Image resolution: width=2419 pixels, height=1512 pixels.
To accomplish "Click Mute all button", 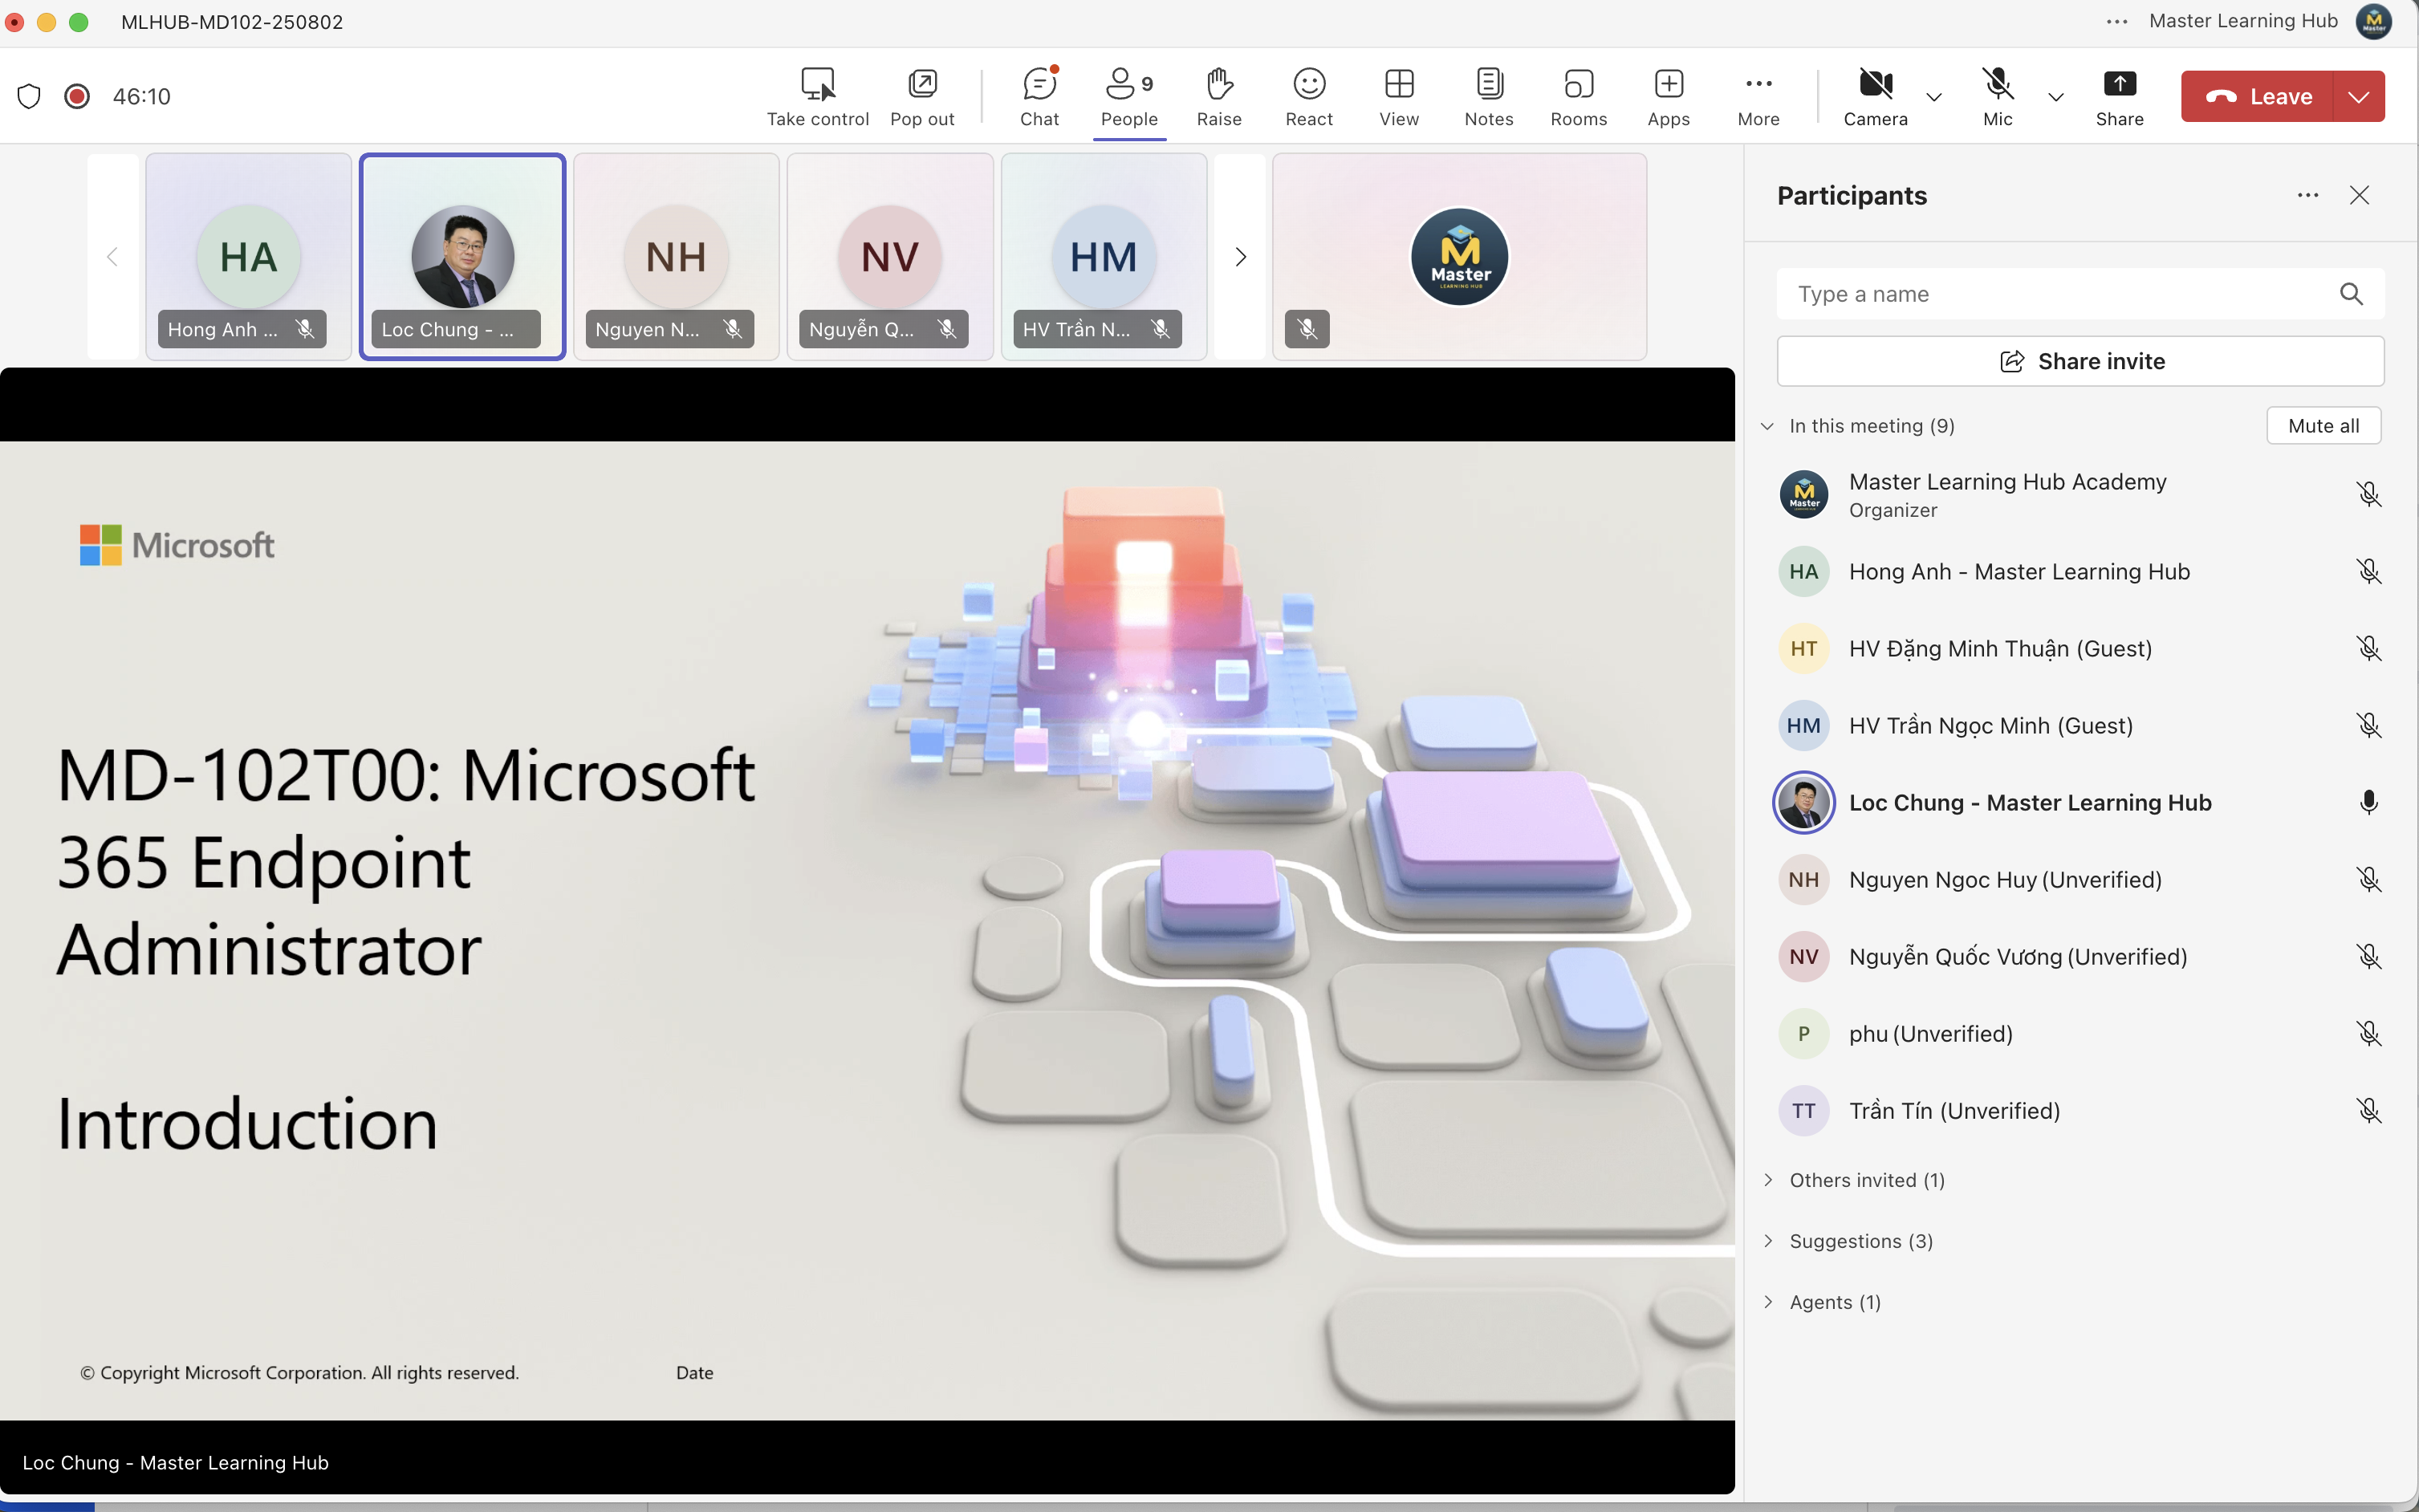I will click(2324, 426).
